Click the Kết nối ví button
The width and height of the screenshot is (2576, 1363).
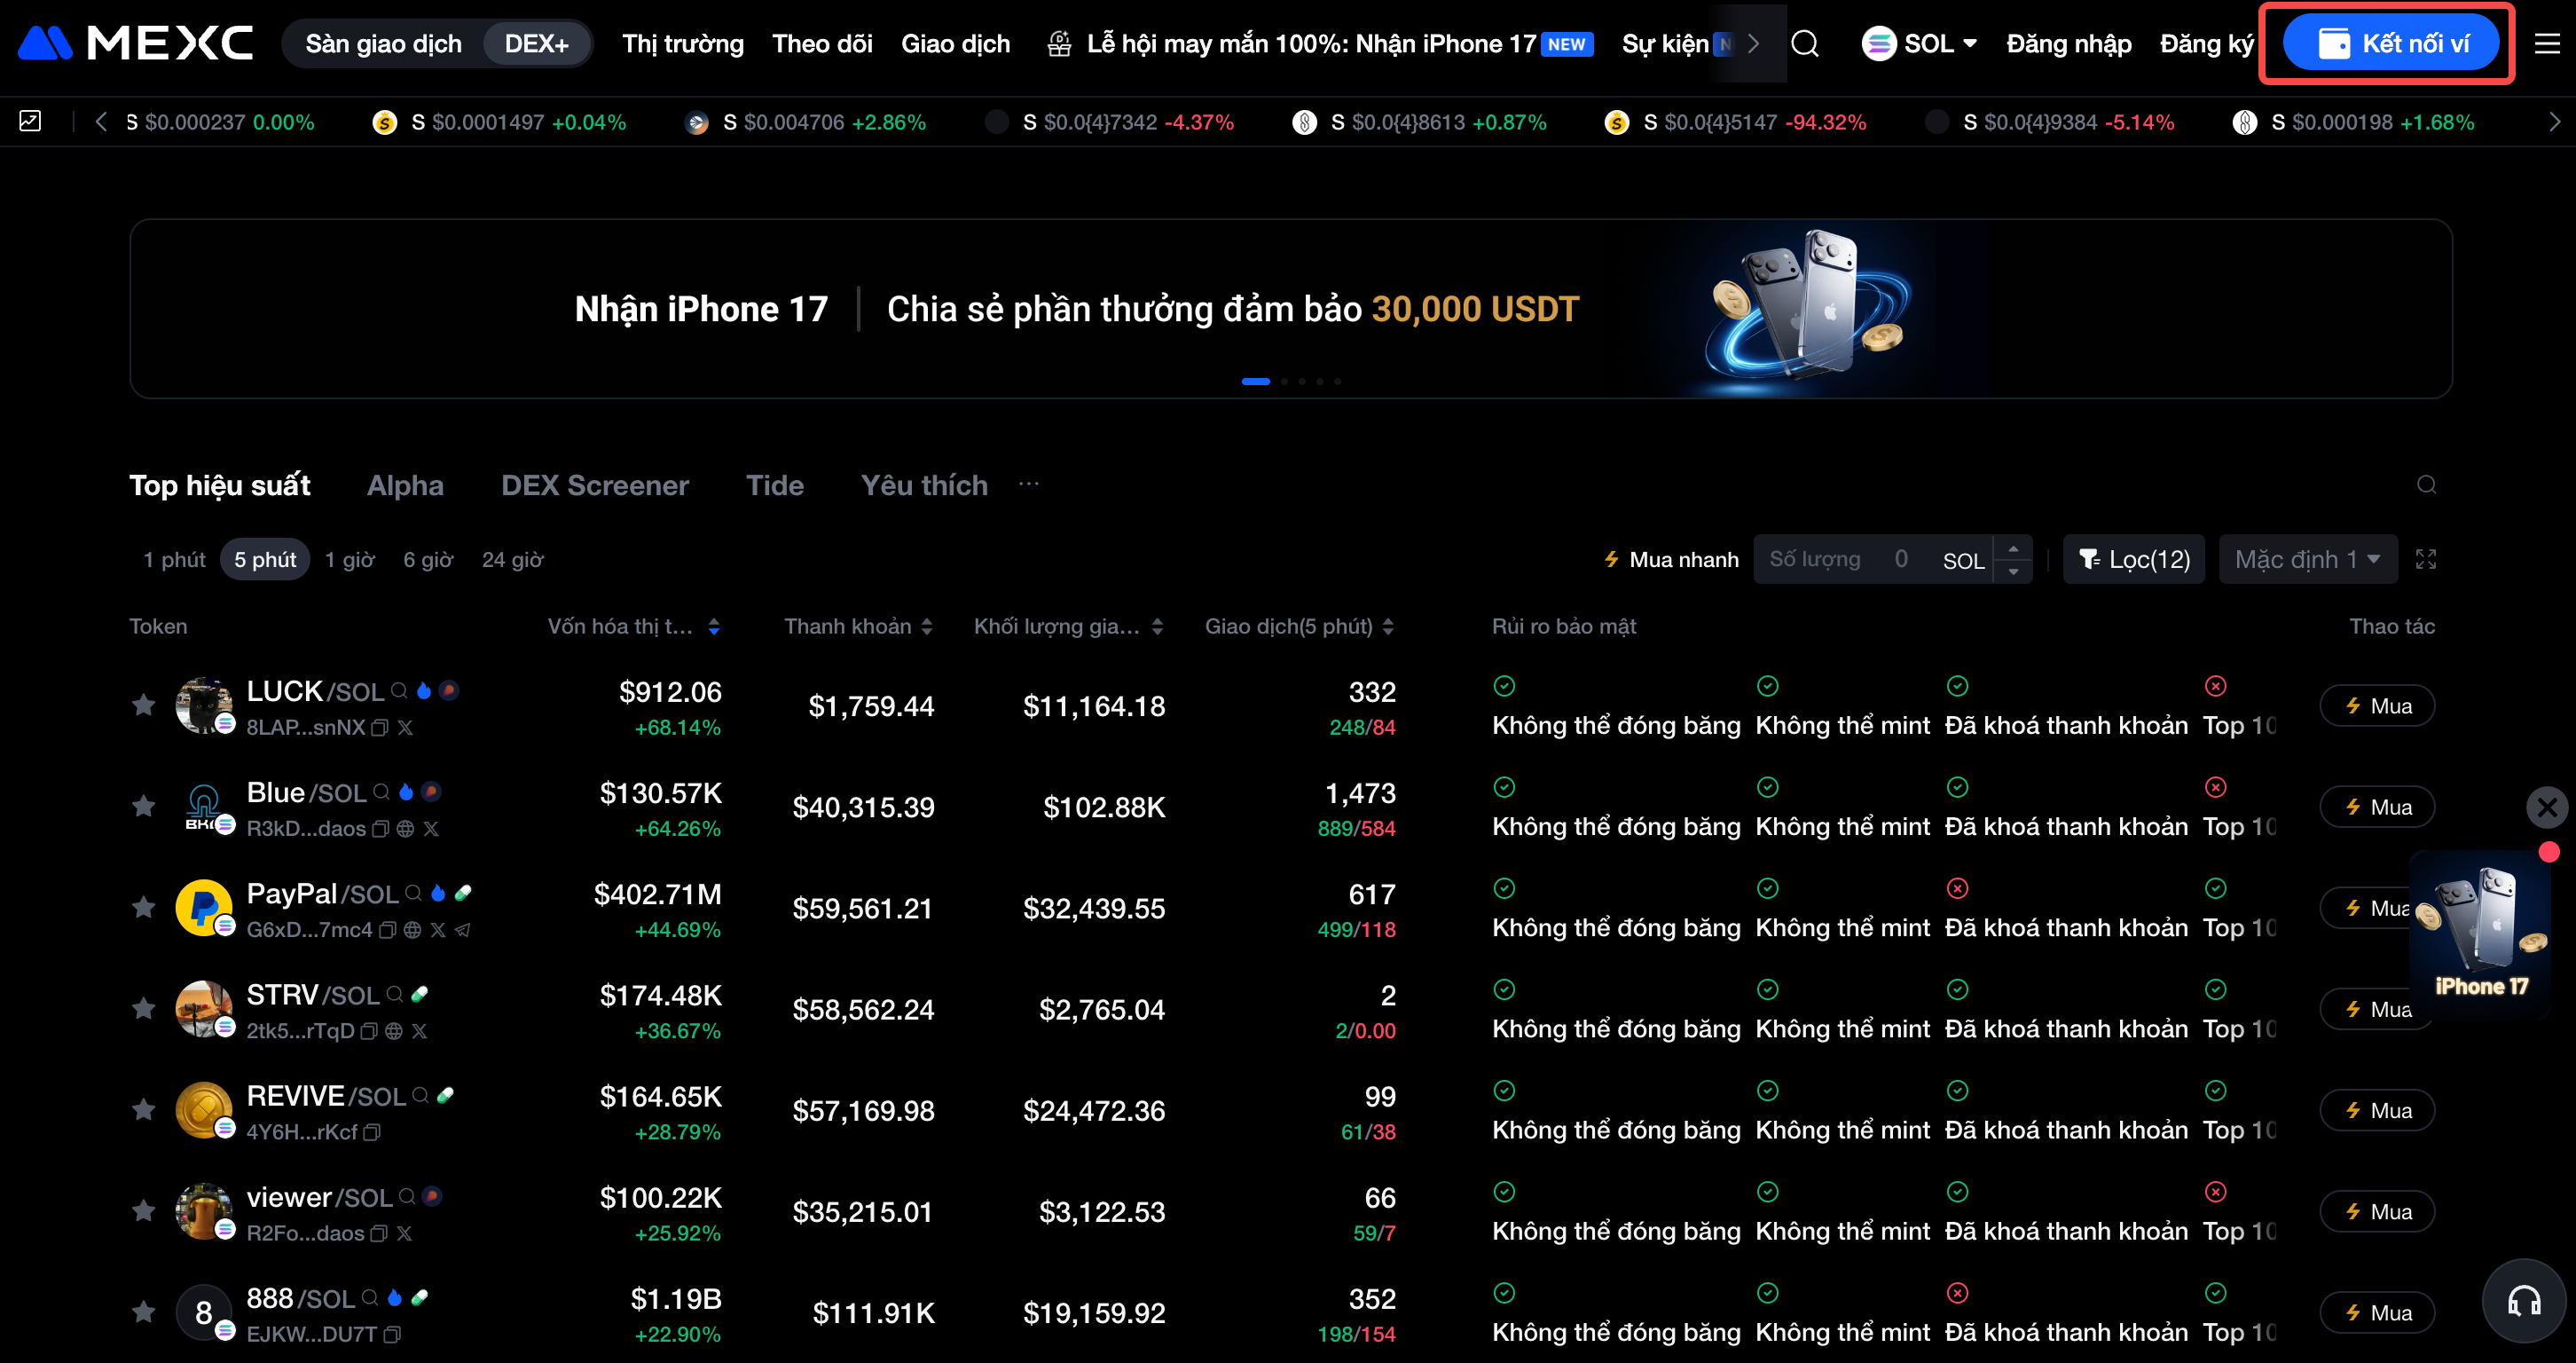point(2391,44)
